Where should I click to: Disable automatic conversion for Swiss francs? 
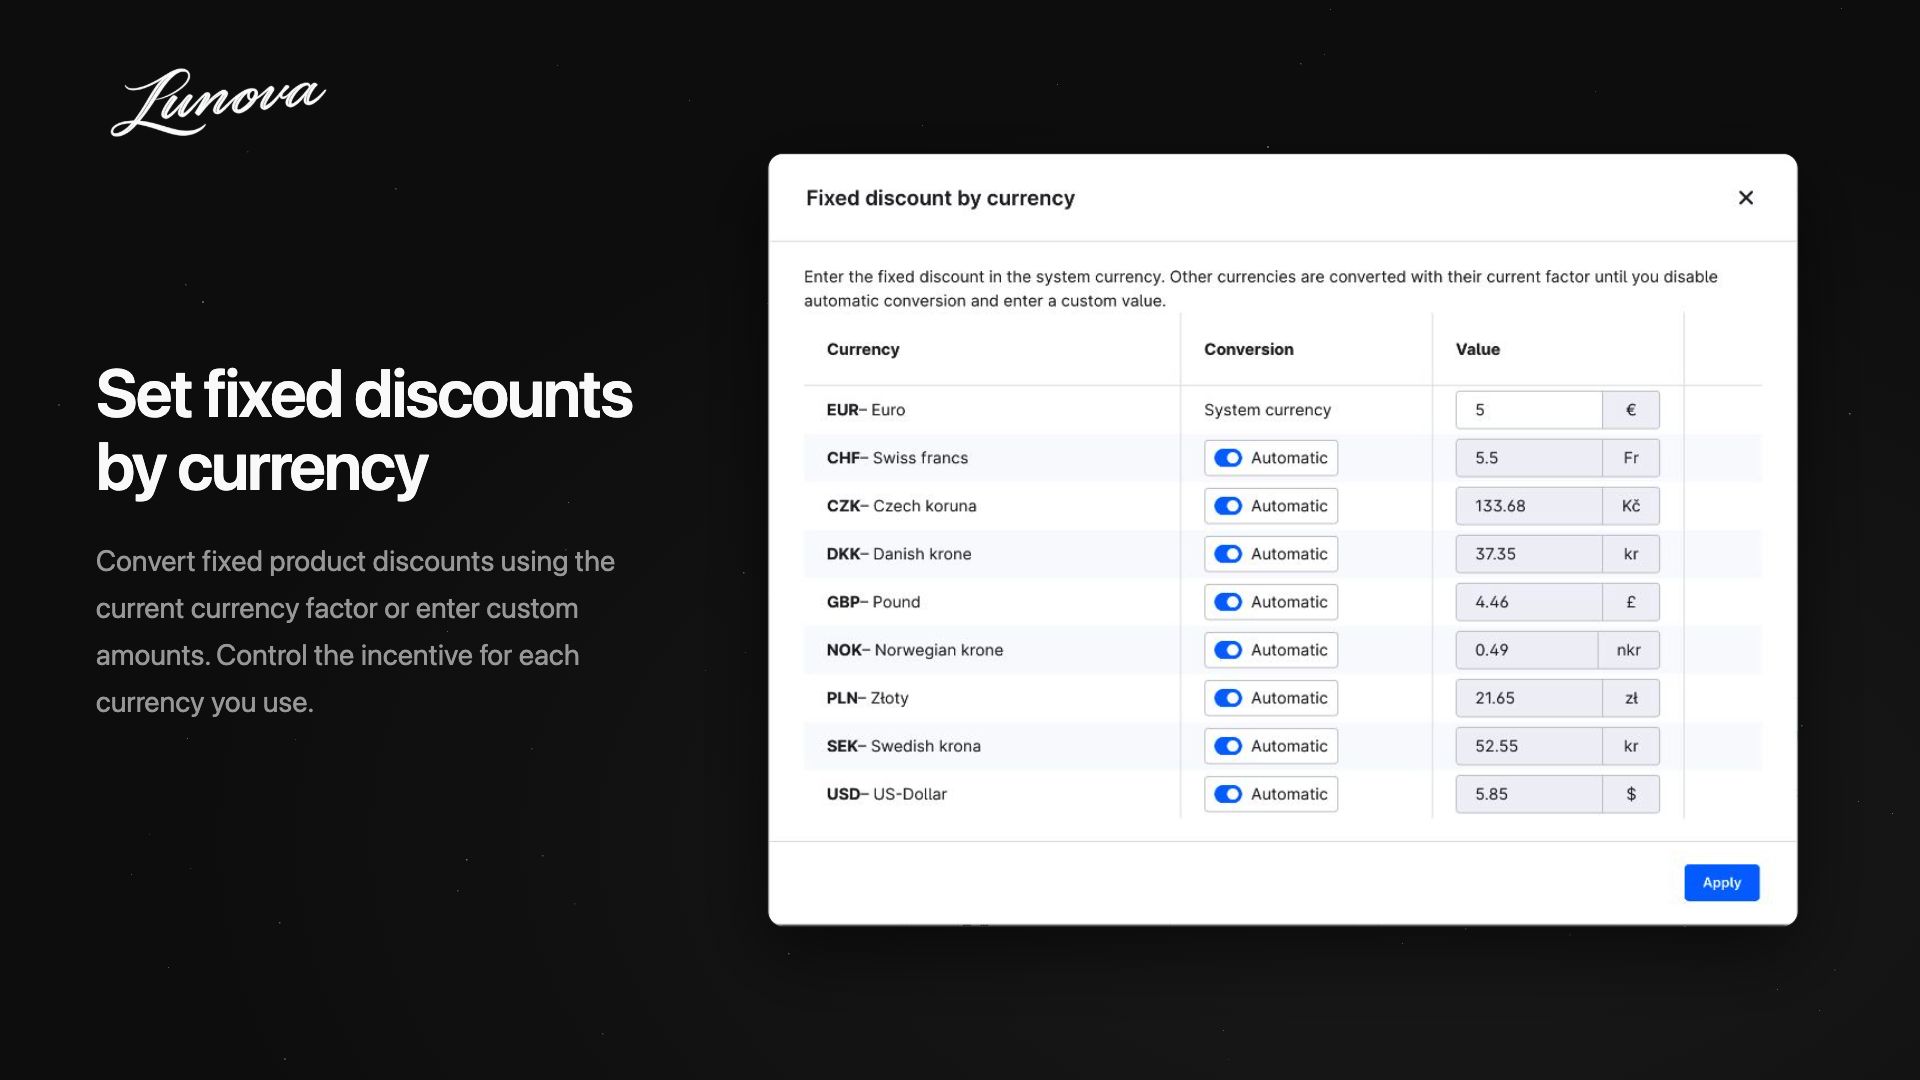point(1228,458)
